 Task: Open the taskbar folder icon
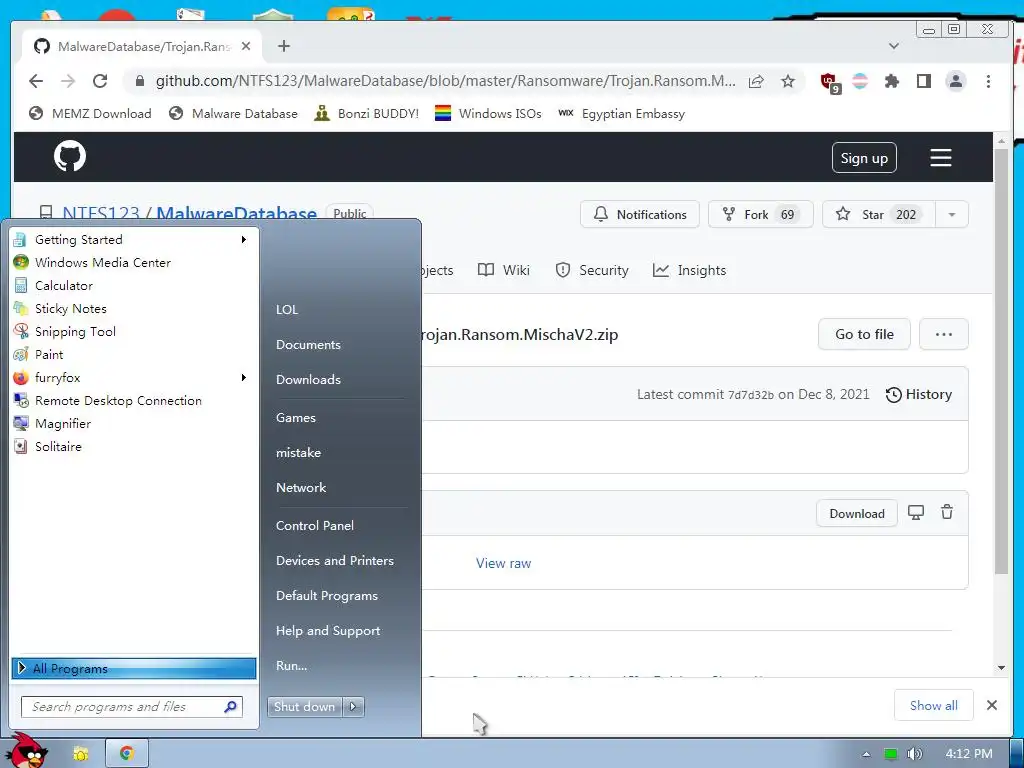80,754
